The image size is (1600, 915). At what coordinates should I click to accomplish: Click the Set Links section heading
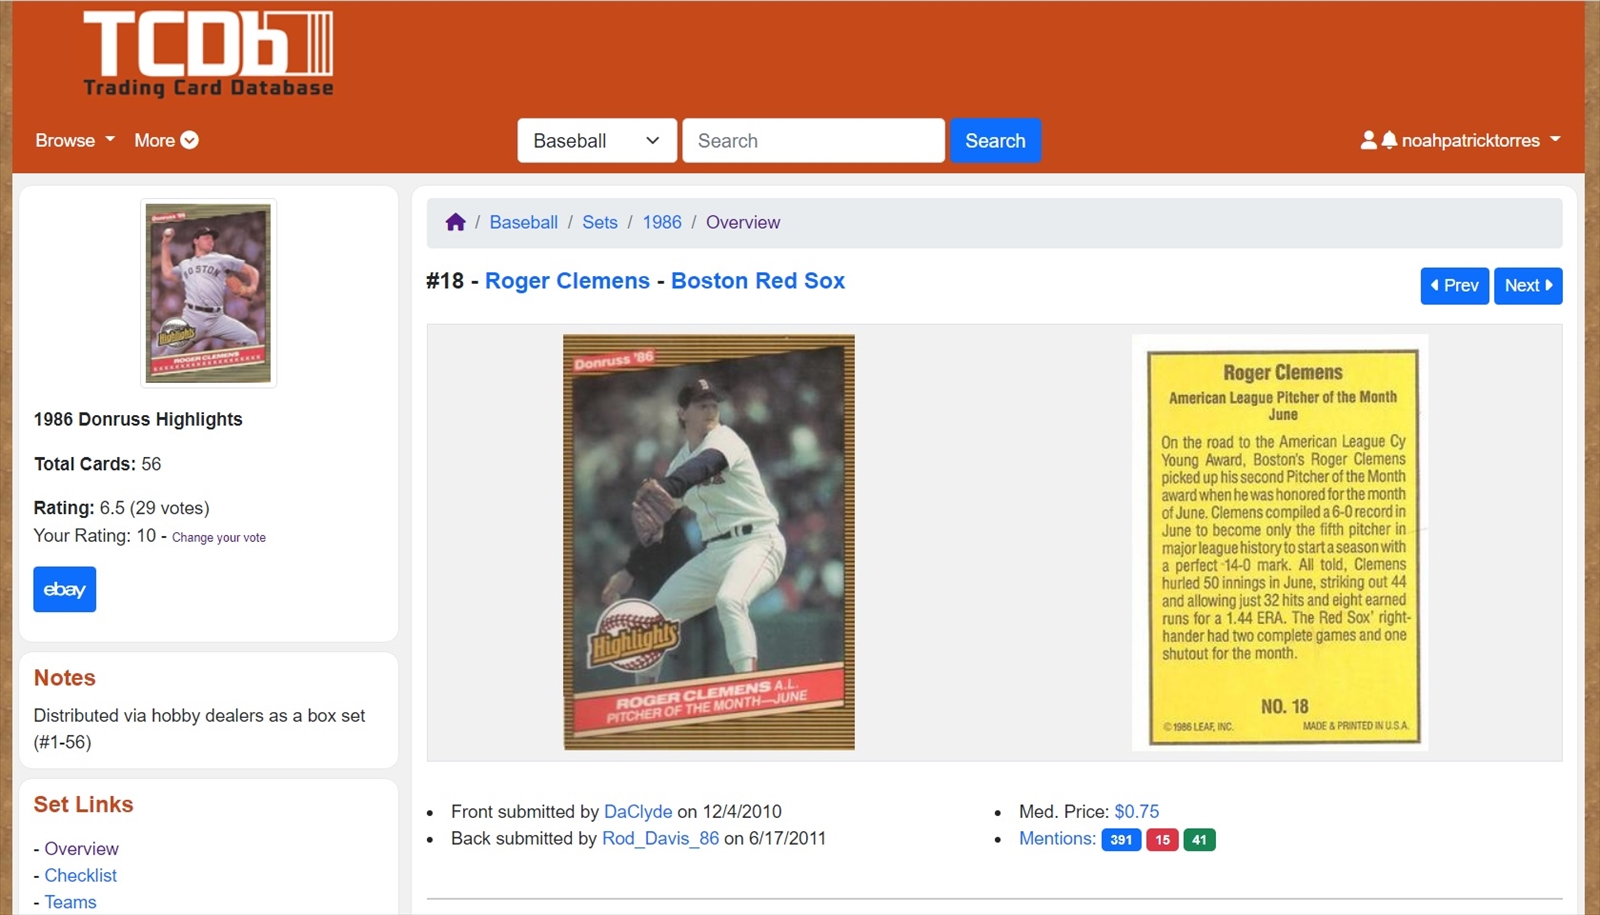(x=84, y=805)
